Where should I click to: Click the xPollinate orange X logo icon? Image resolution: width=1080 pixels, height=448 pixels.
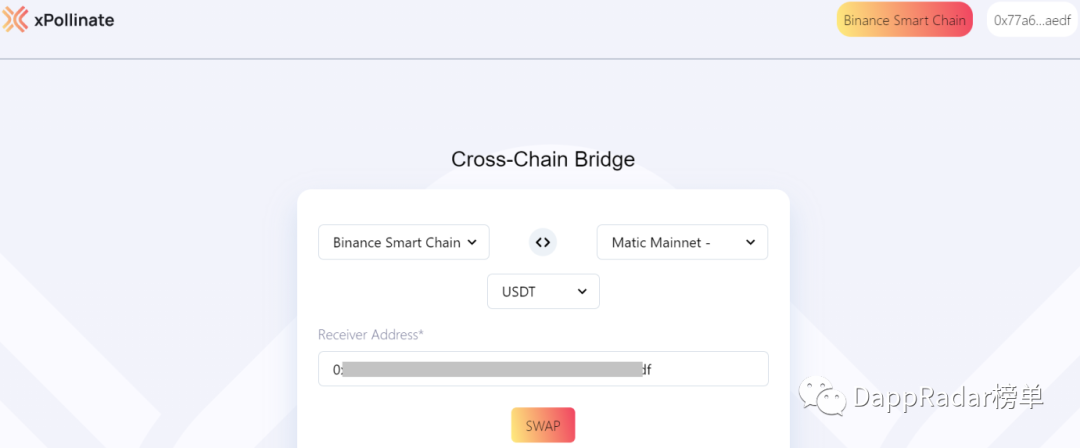pos(15,20)
